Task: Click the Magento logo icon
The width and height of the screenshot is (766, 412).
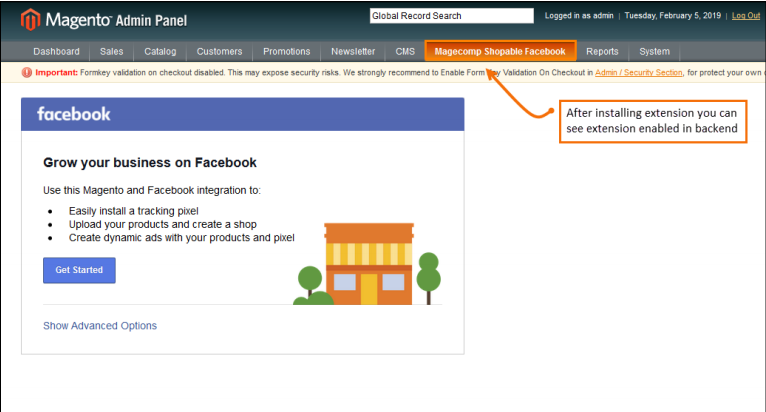Action: (x=31, y=19)
